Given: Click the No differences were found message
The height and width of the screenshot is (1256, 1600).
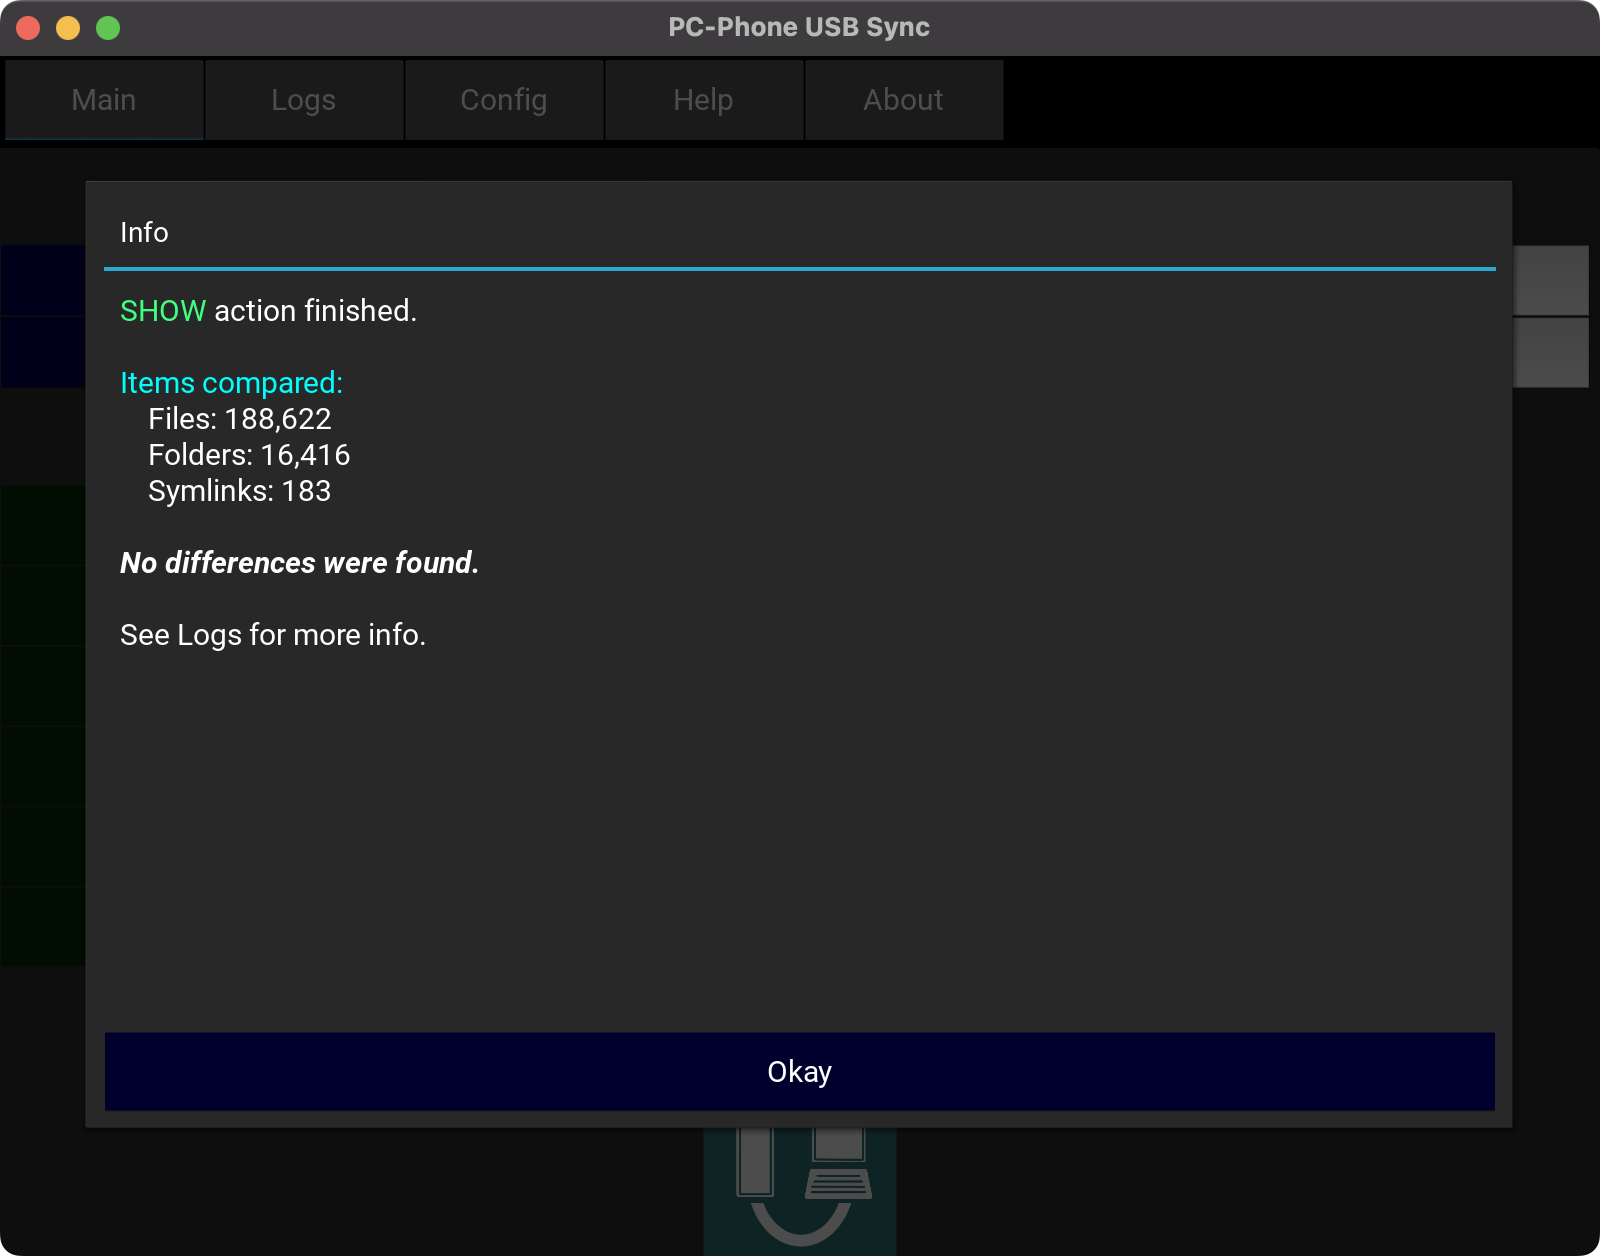Looking at the screenshot, I should (x=299, y=563).
